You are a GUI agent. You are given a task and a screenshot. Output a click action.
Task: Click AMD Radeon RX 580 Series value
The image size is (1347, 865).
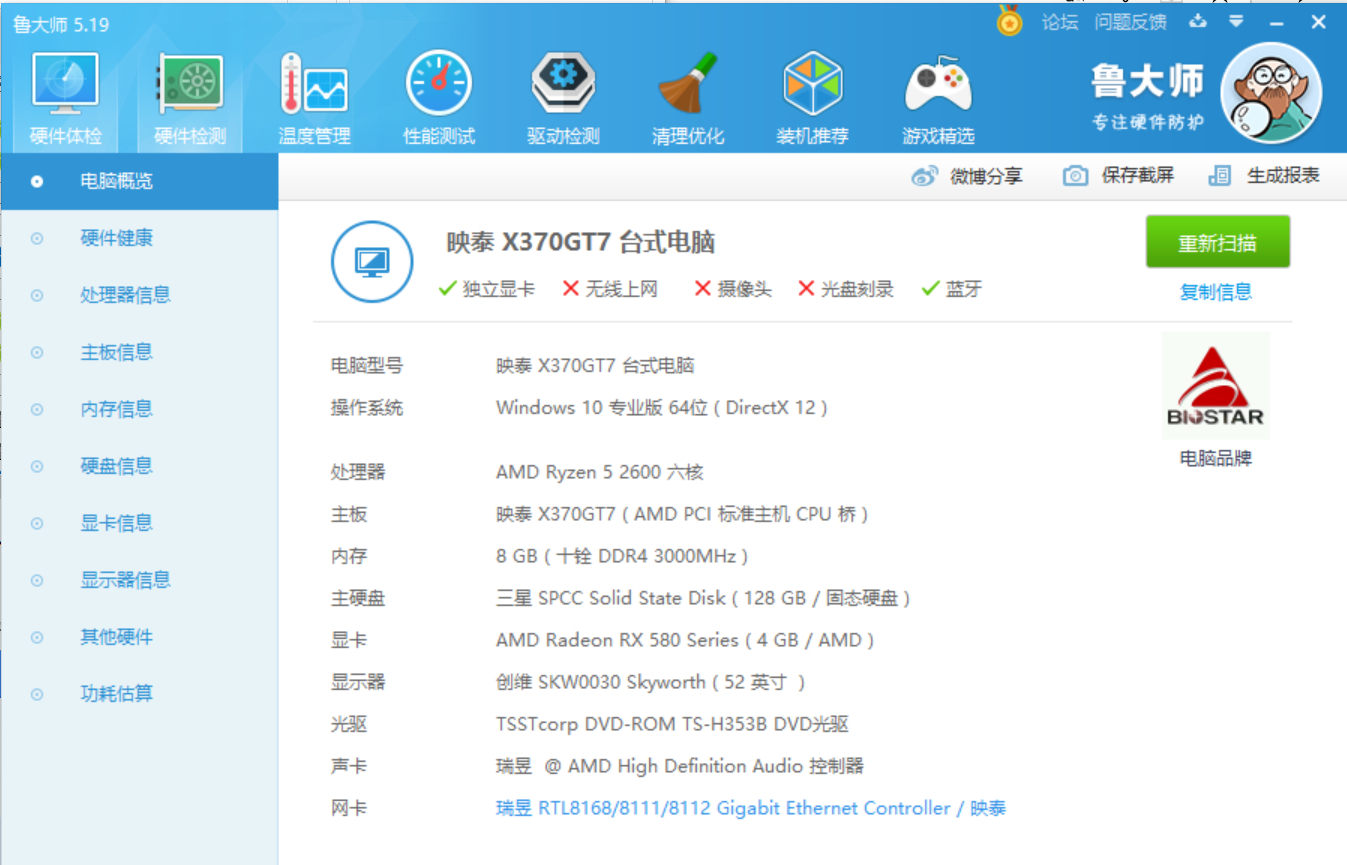[685, 640]
